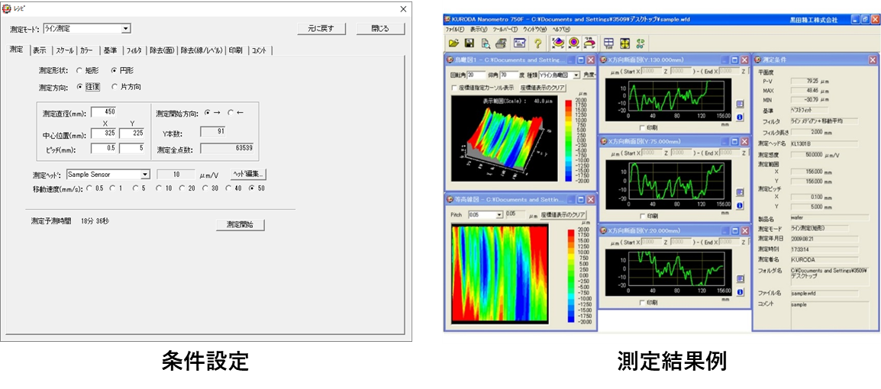Save data using the floppy disk icon
This screenshot has height=389, width=881.
coord(469,42)
